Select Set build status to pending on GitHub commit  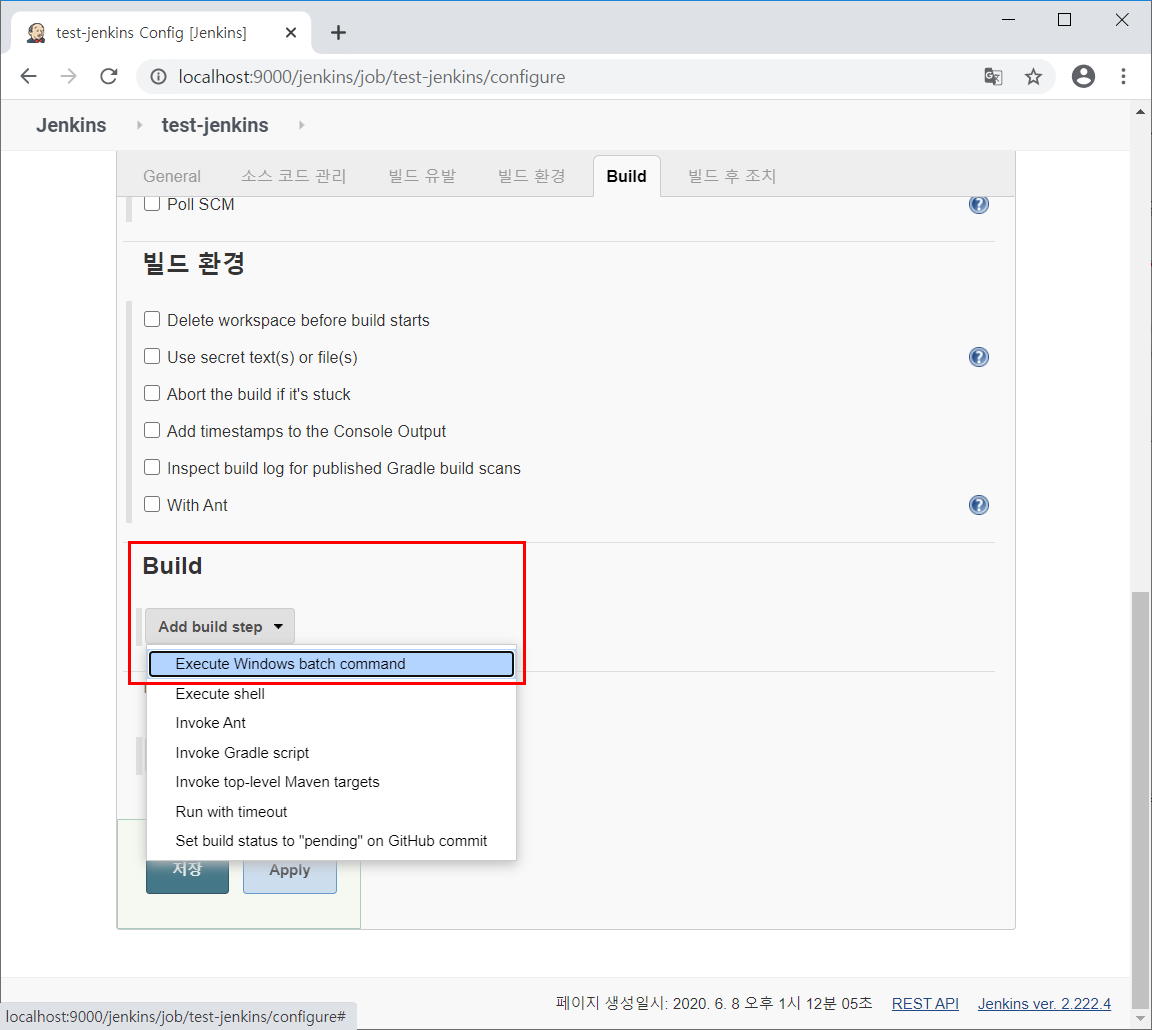[331, 840]
